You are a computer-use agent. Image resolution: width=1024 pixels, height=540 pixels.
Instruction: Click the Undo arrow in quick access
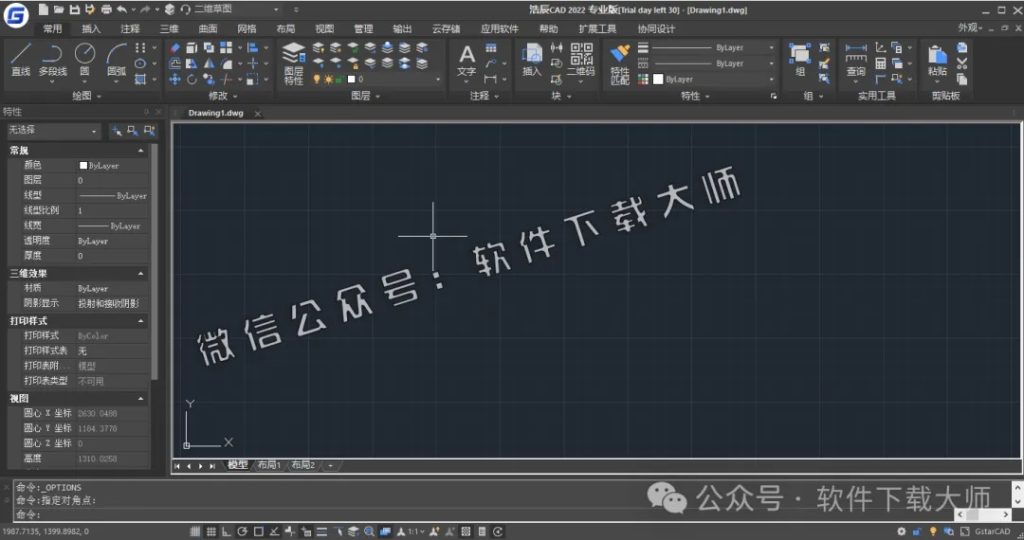tap(122, 10)
